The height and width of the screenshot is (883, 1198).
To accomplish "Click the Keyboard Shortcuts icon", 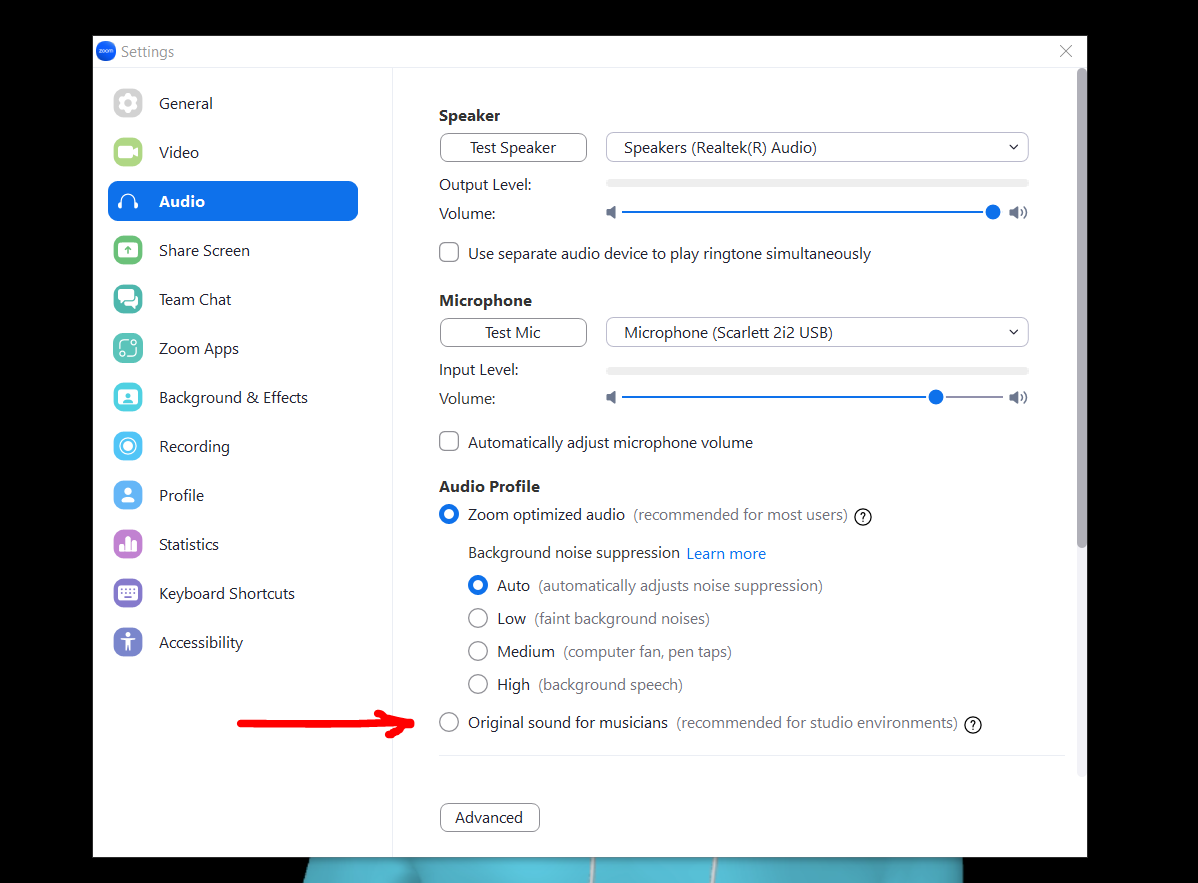I will click(x=128, y=594).
